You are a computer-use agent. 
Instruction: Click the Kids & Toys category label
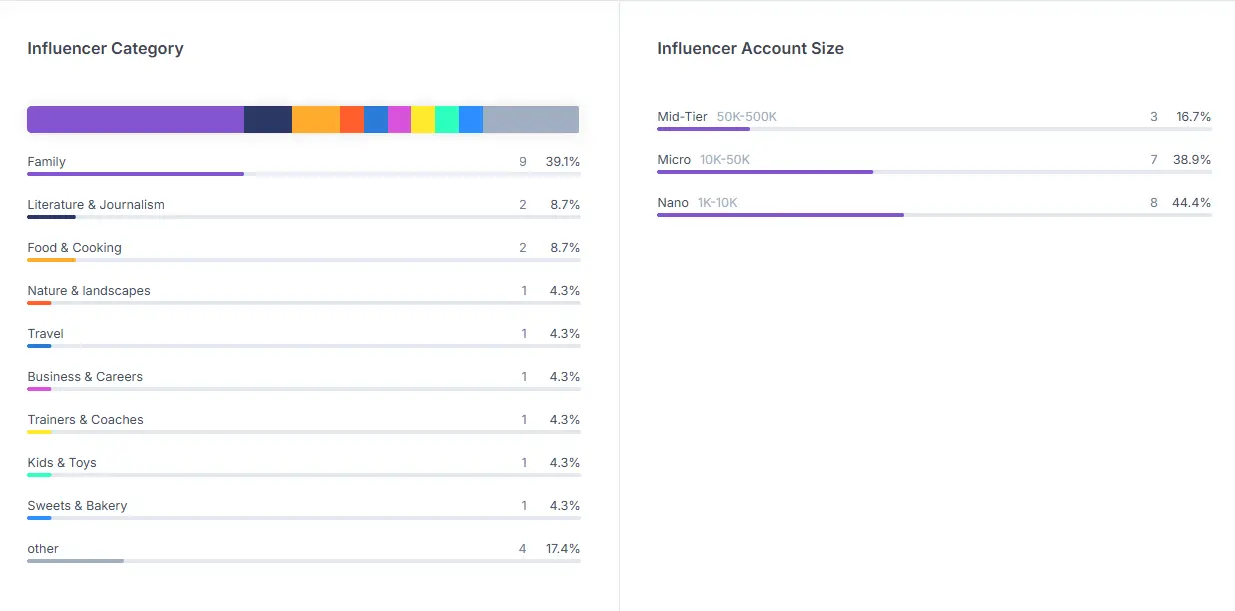tap(62, 462)
